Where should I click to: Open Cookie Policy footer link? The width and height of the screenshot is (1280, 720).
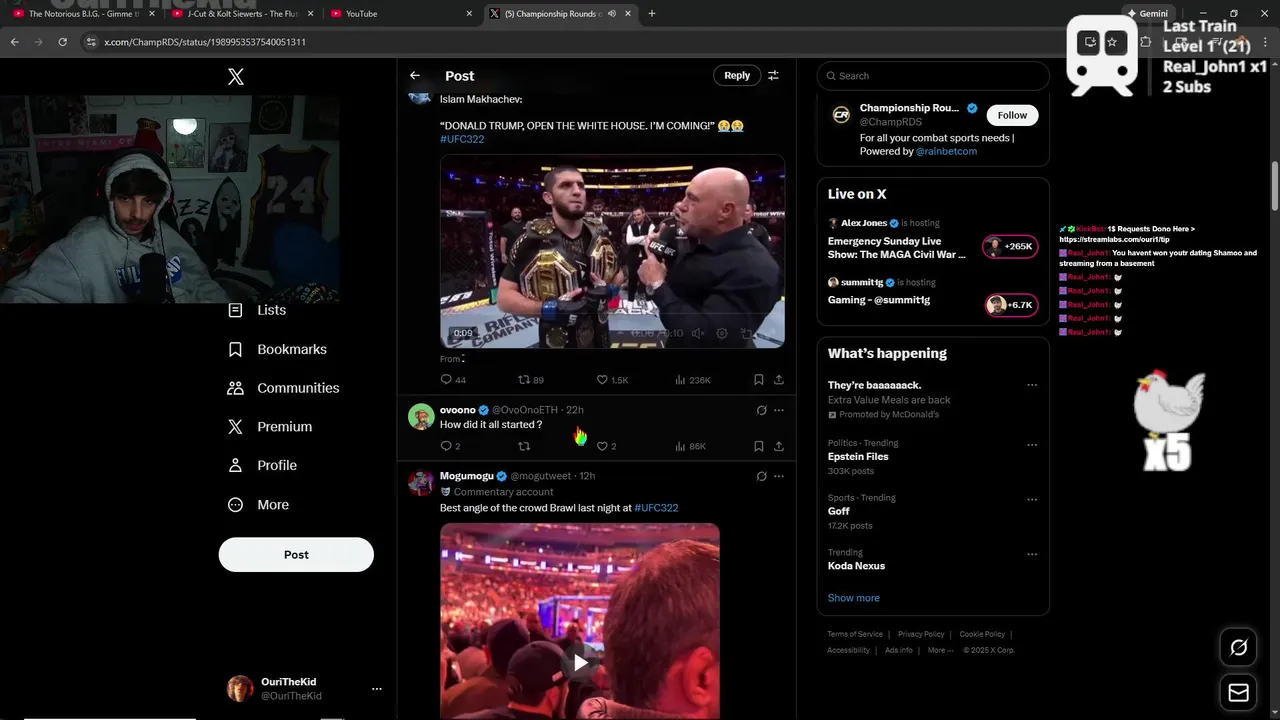[x=982, y=634]
